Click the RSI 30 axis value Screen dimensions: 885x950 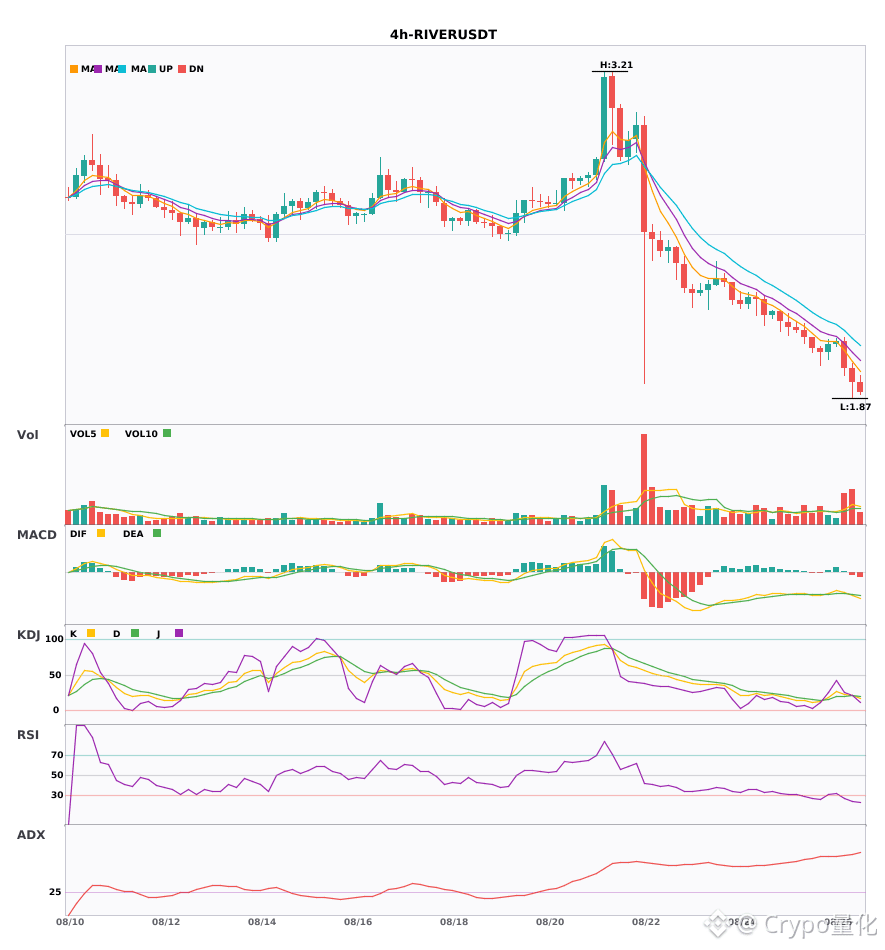click(x=57, y=795)
